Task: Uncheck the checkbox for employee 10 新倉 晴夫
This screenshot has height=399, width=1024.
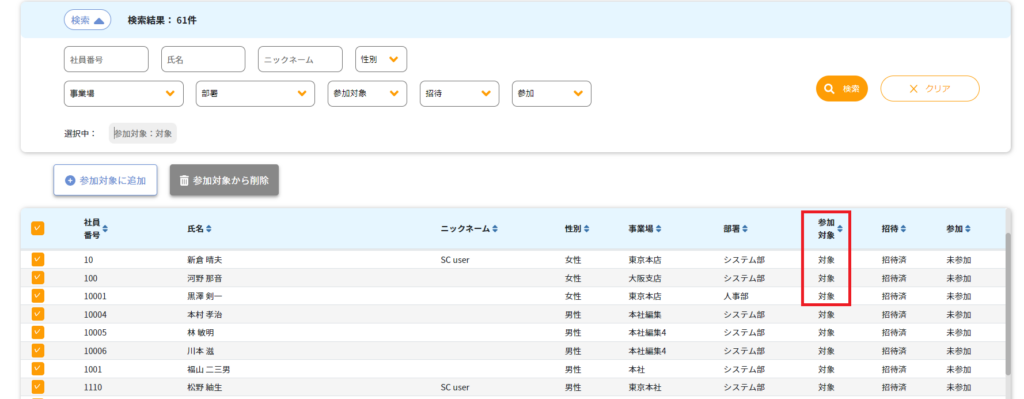Action: click(x=38, y=259)
